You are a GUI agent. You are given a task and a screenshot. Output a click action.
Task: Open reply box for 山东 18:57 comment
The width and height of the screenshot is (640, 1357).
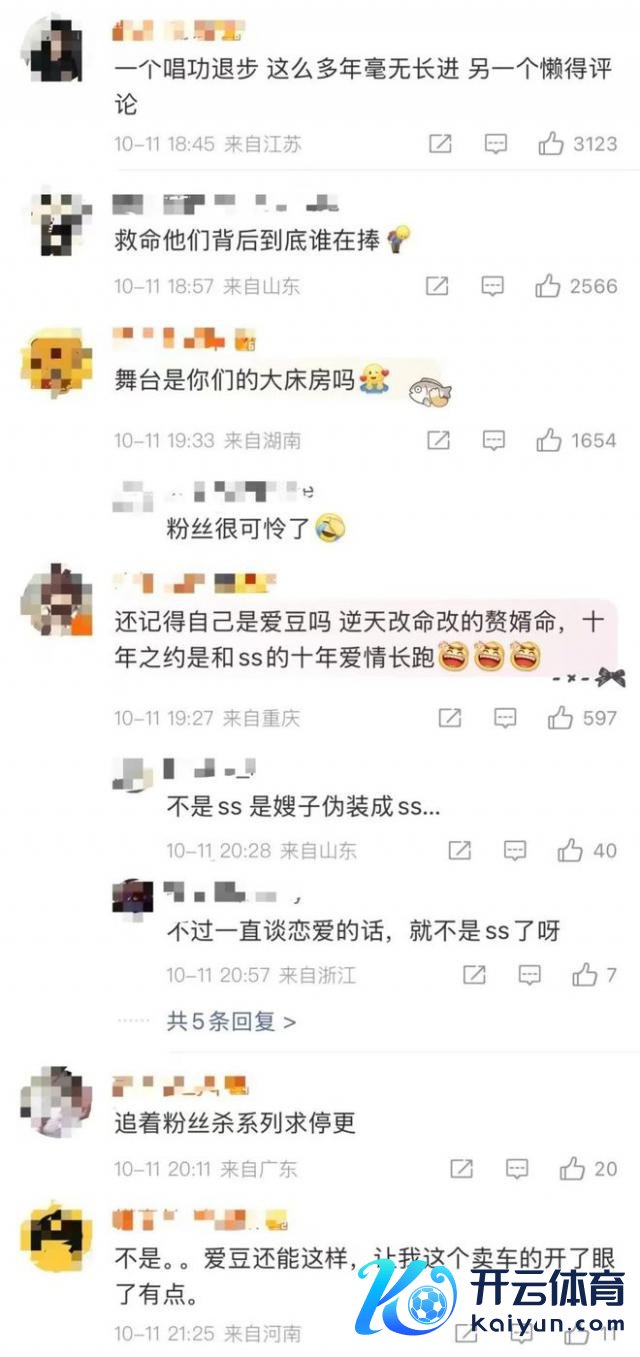(492, 287)
